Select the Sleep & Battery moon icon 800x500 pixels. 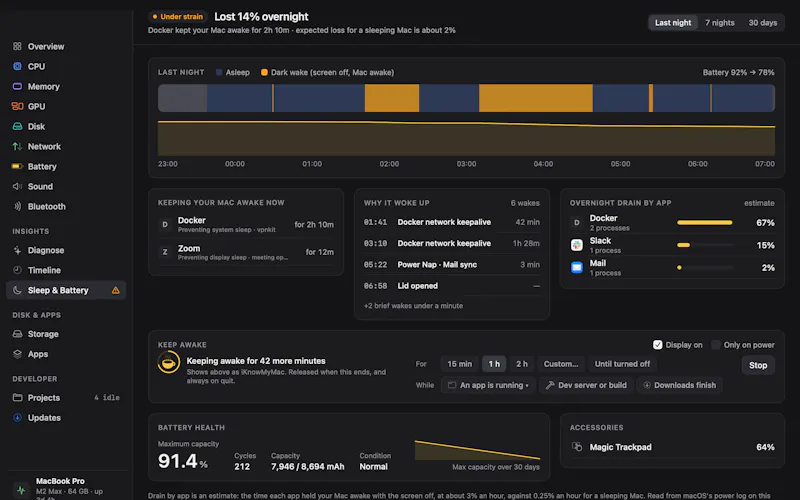[17, 290]
